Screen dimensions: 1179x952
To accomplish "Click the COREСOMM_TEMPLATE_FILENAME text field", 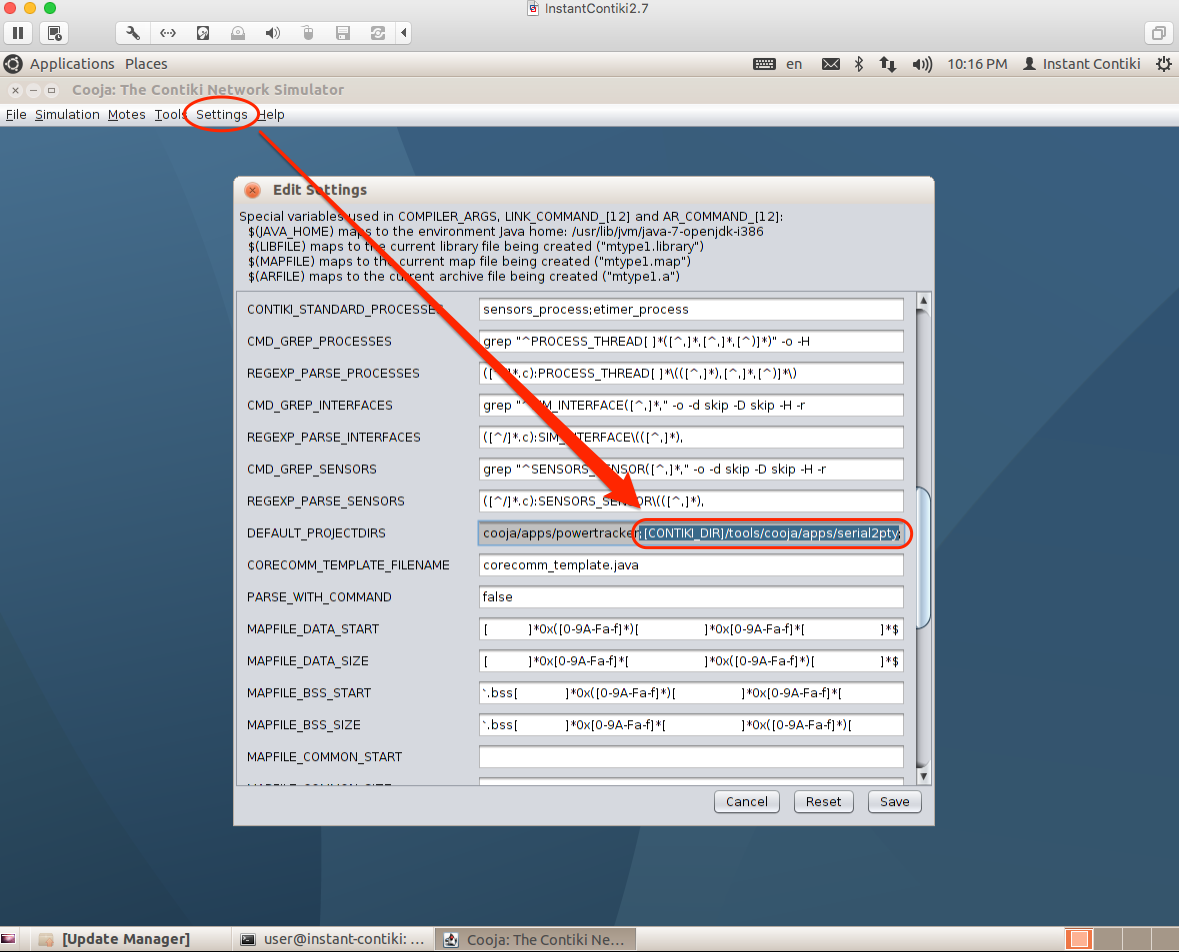I will pos(691,565).
